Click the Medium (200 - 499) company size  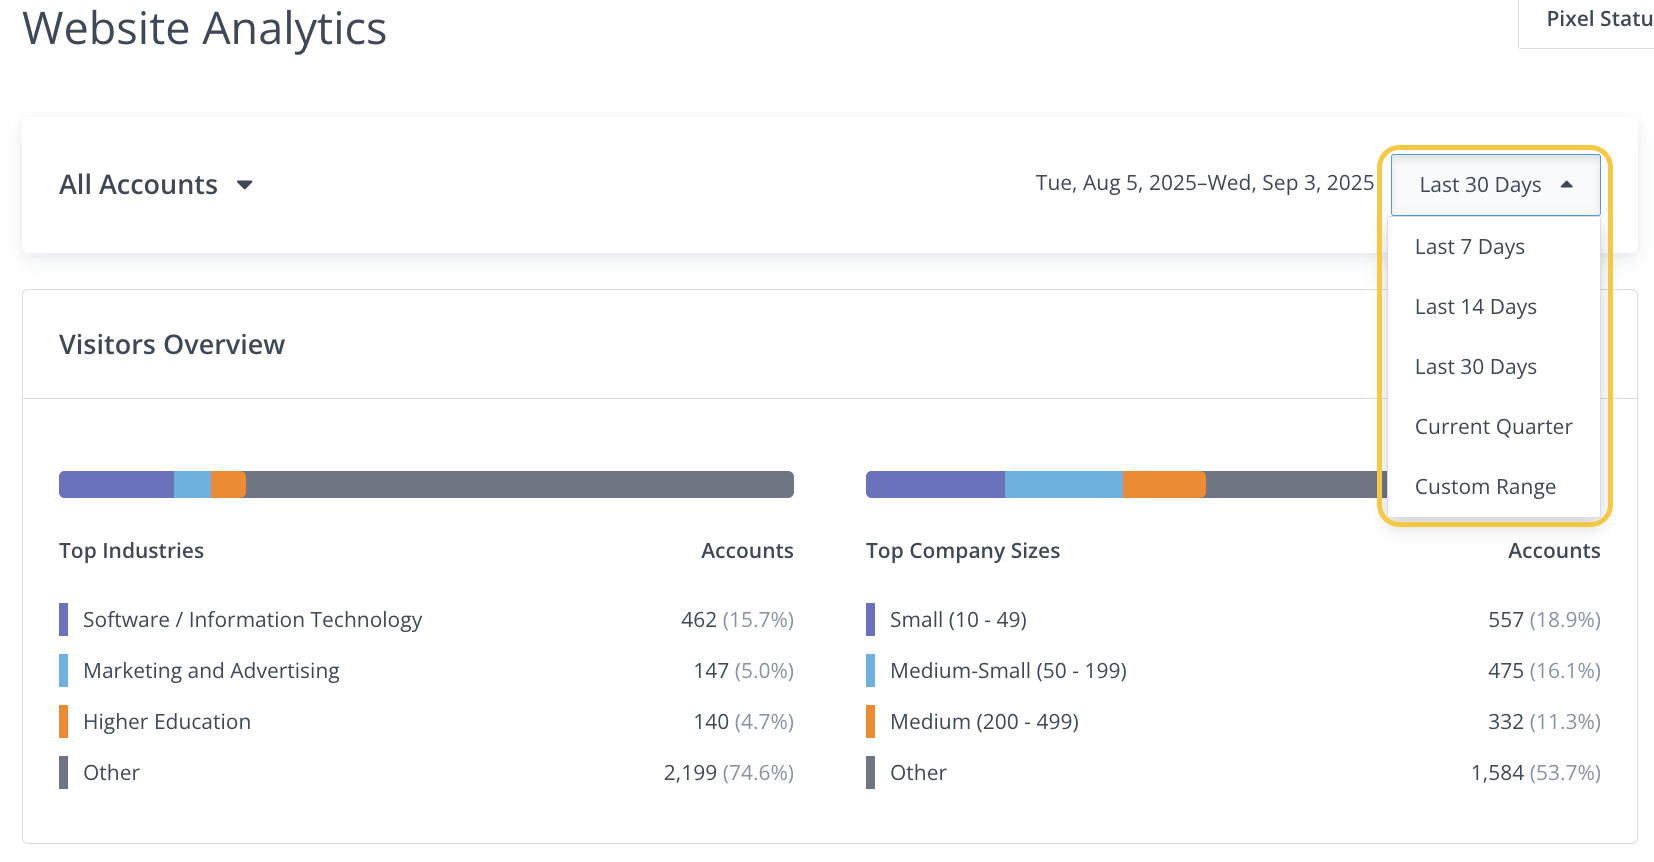[984, 722]
